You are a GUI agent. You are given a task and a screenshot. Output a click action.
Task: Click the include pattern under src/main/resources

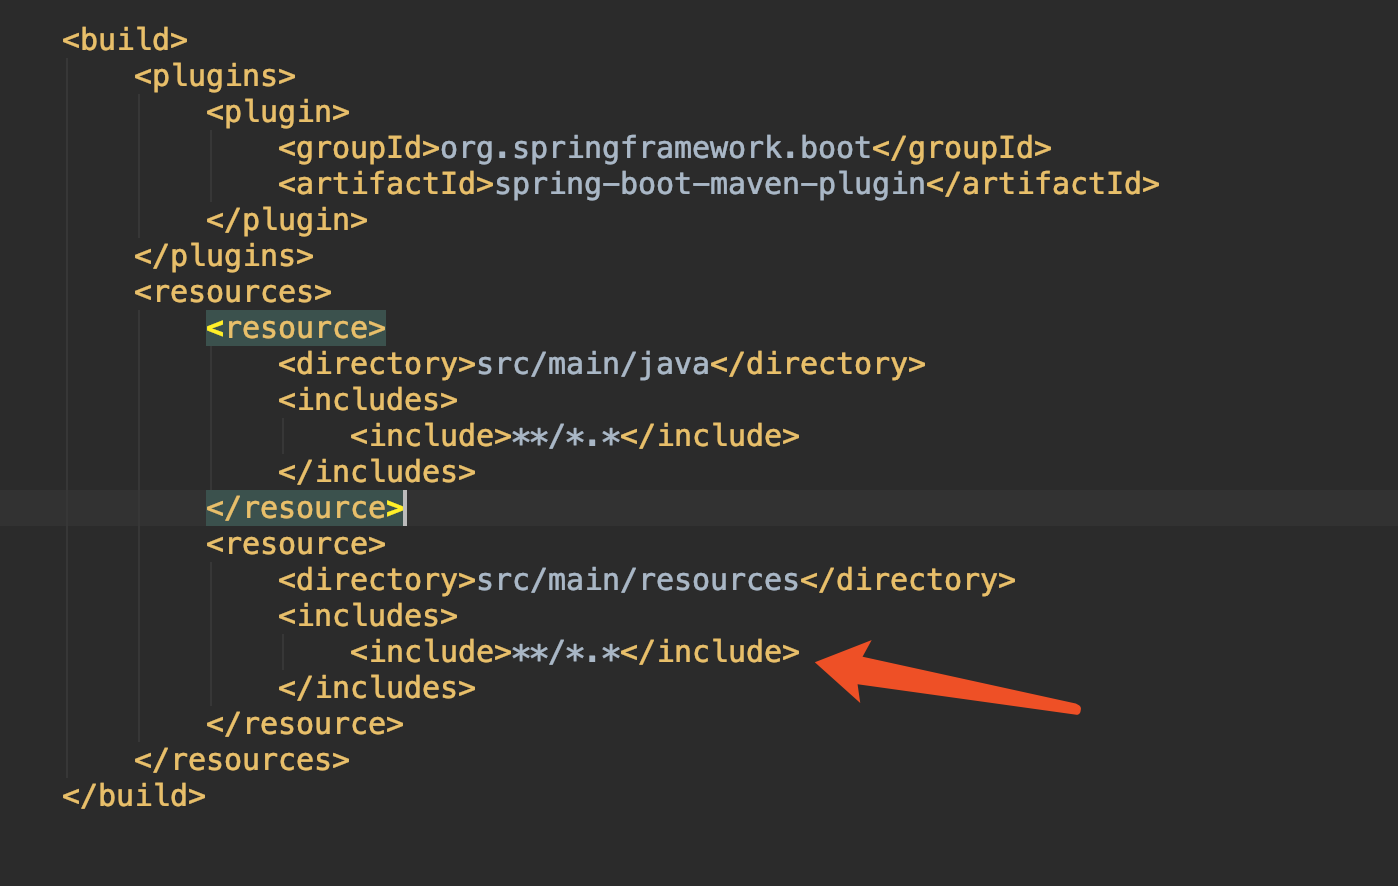(575, 652)
